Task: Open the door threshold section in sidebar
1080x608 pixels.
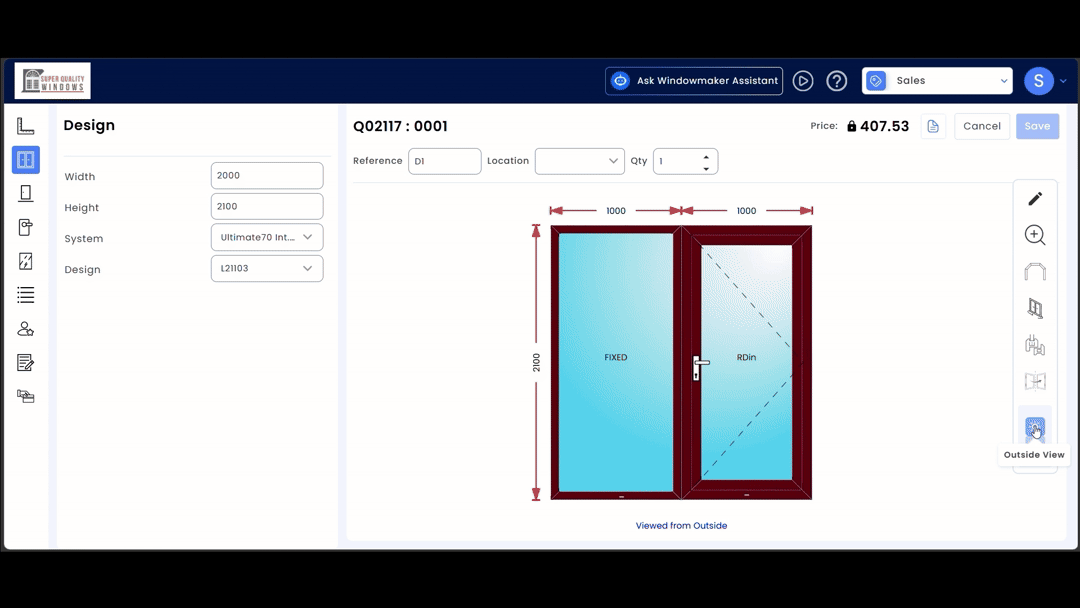Action: [x=25, y=193]
